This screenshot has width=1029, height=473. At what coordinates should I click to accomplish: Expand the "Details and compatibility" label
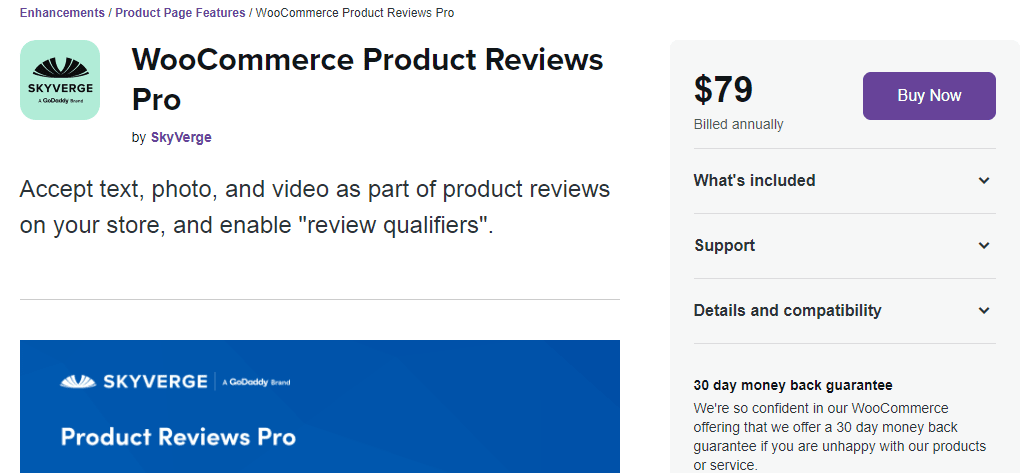coord(787,311)
